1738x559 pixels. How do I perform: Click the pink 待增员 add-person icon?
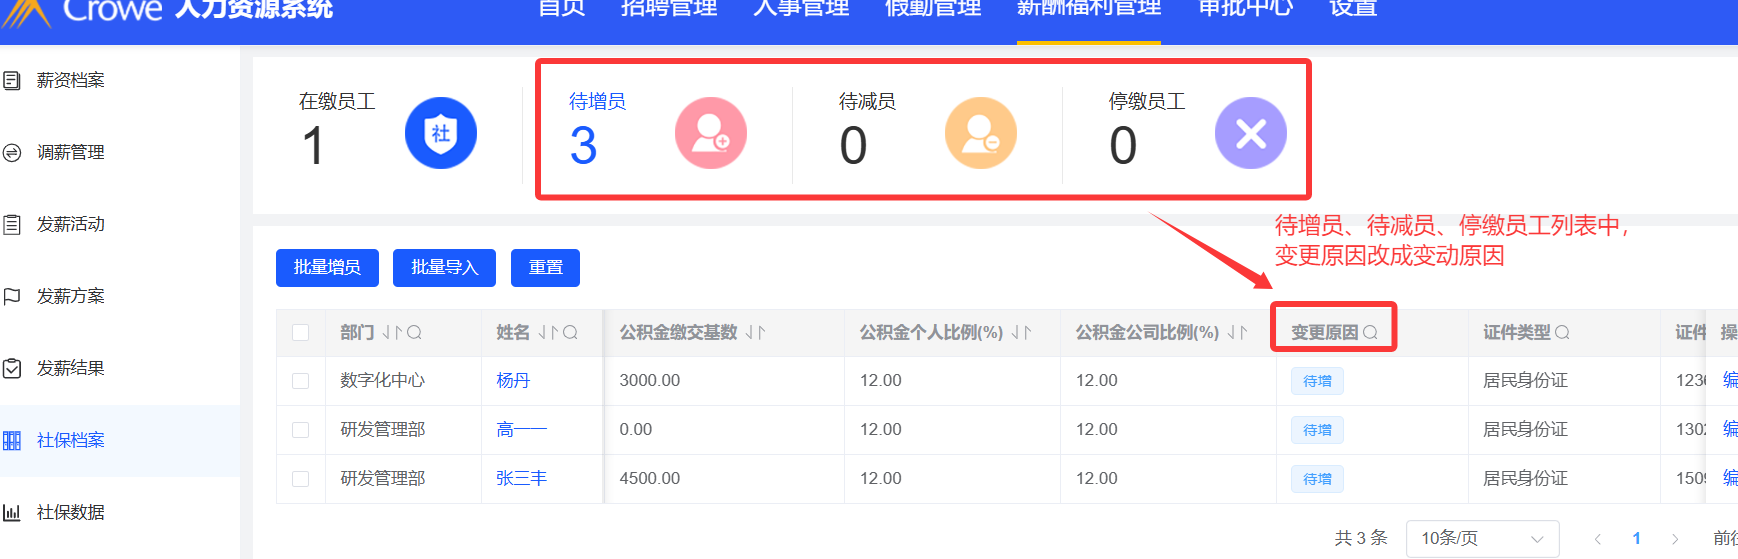pyautogui.click(x=711, y=133)
